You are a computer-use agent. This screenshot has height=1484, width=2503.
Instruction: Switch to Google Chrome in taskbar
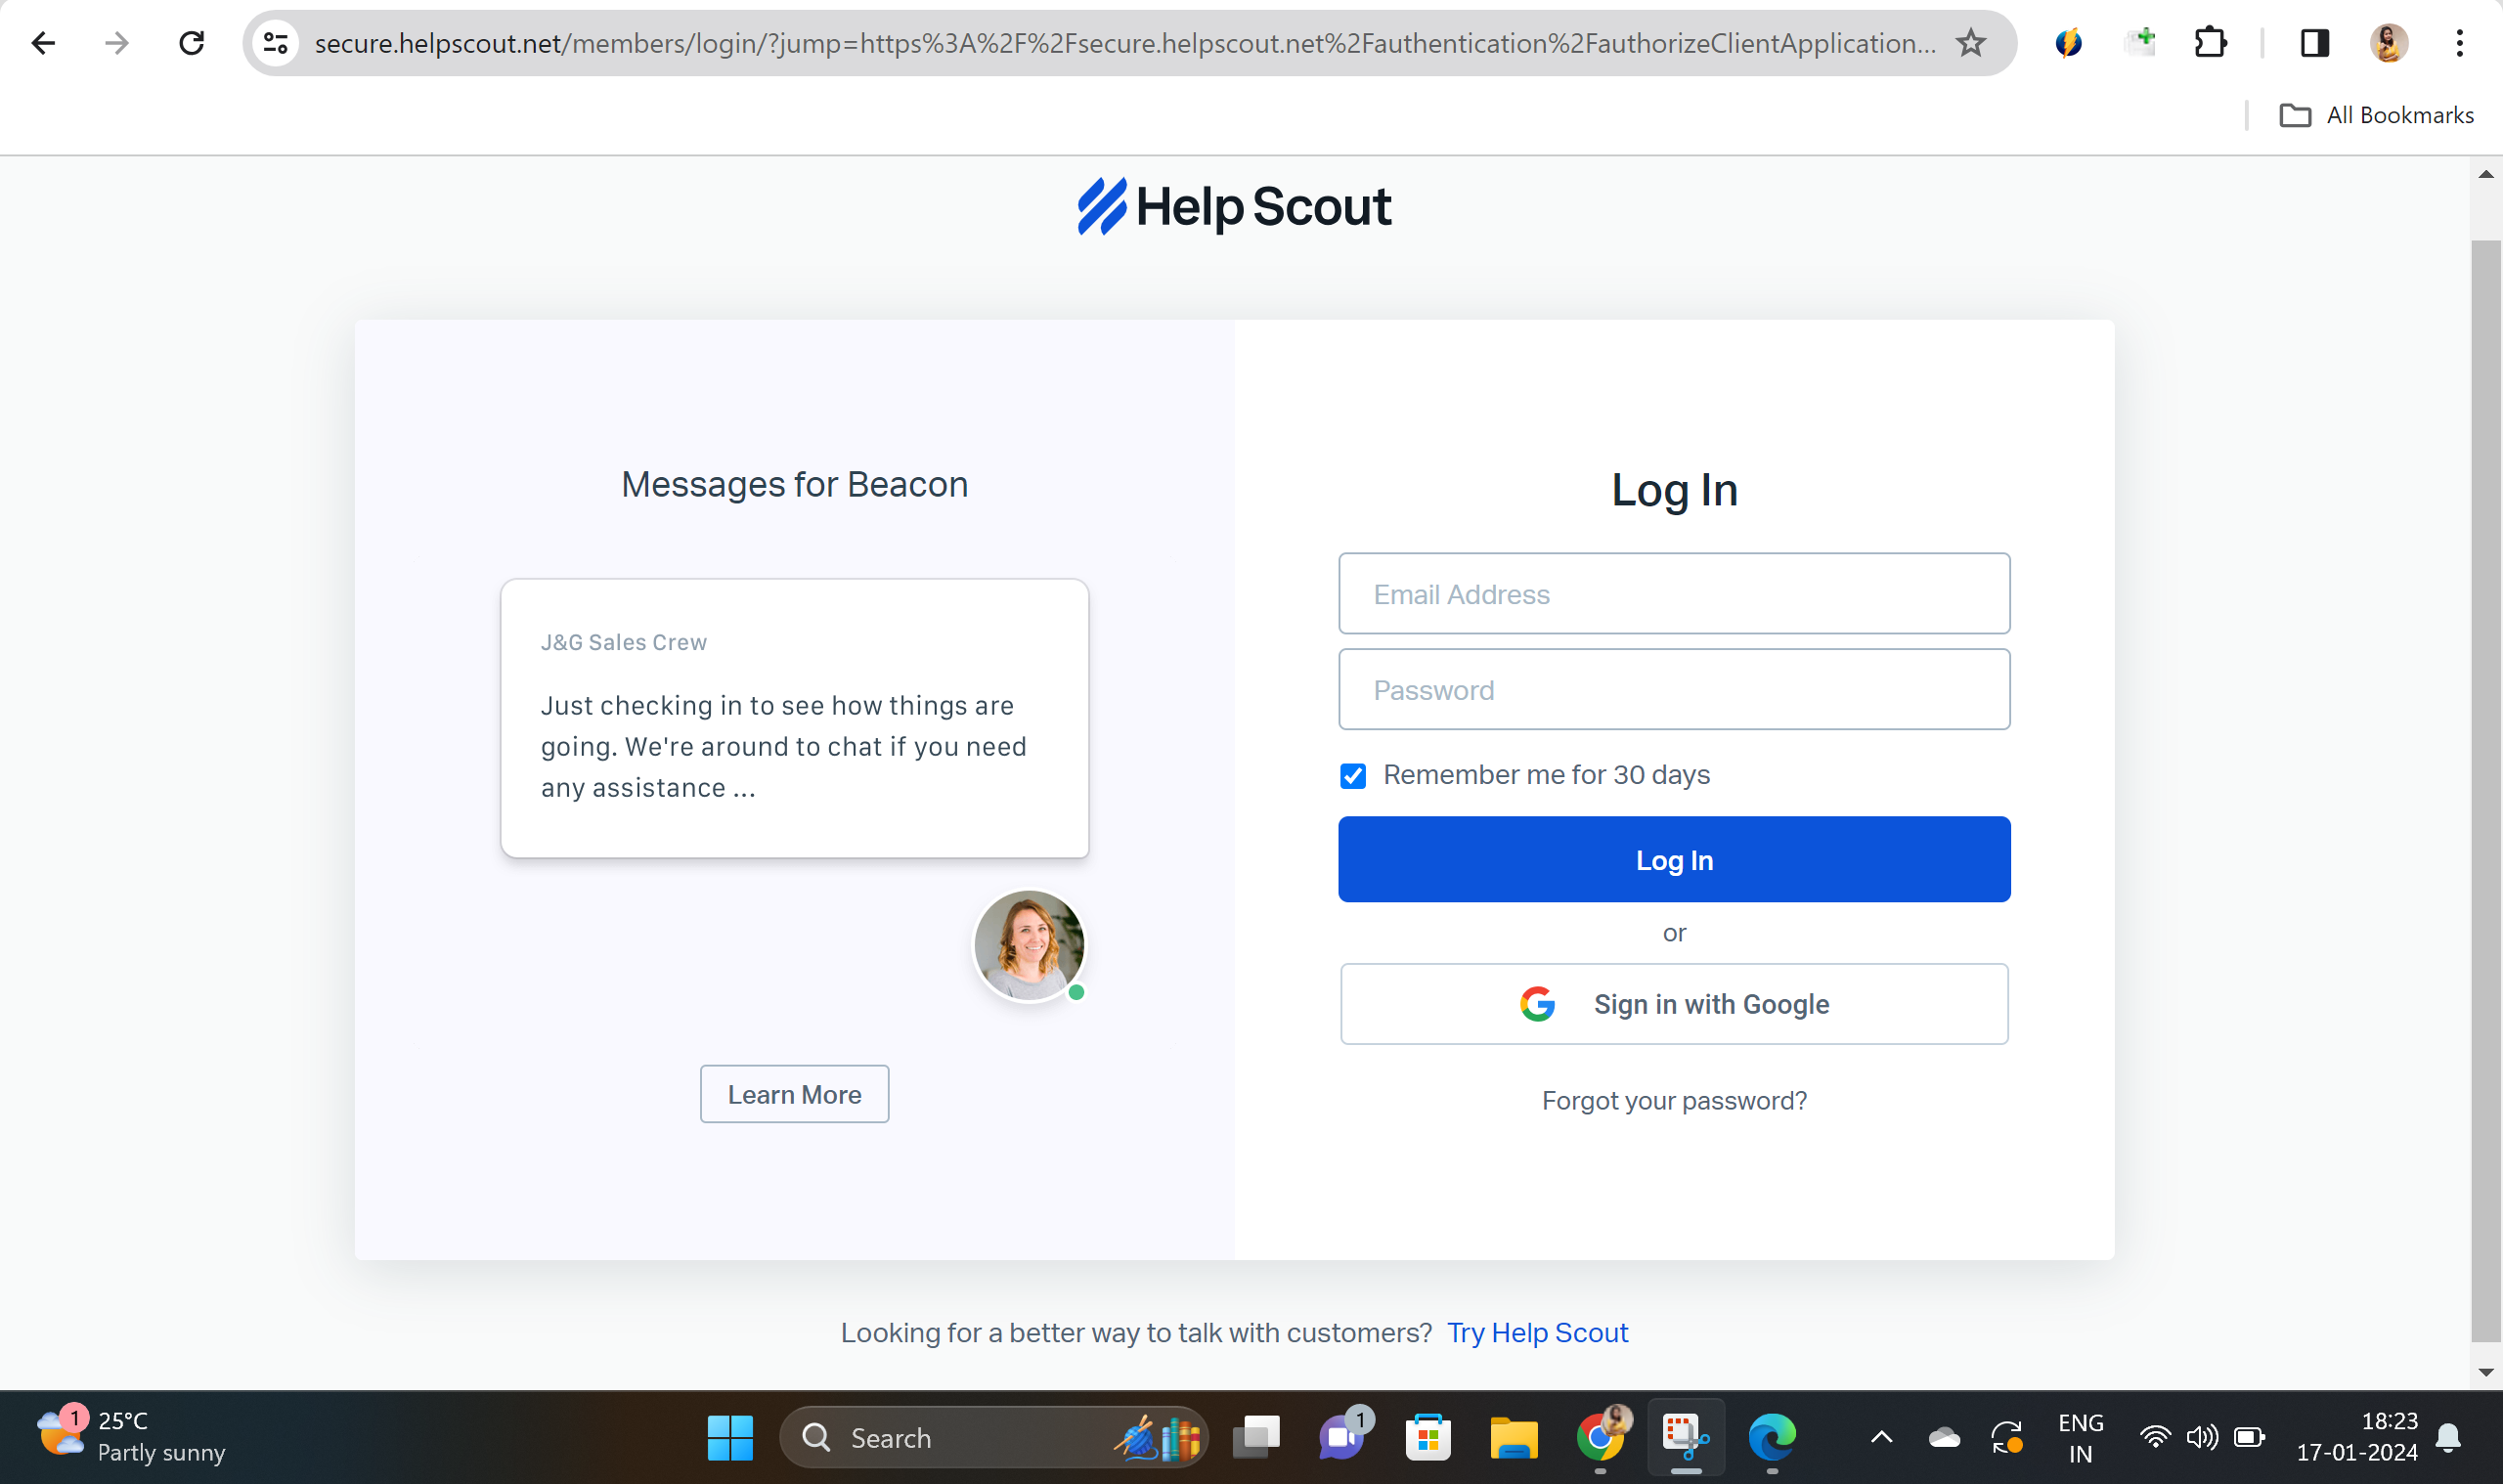(1600, 1438)
